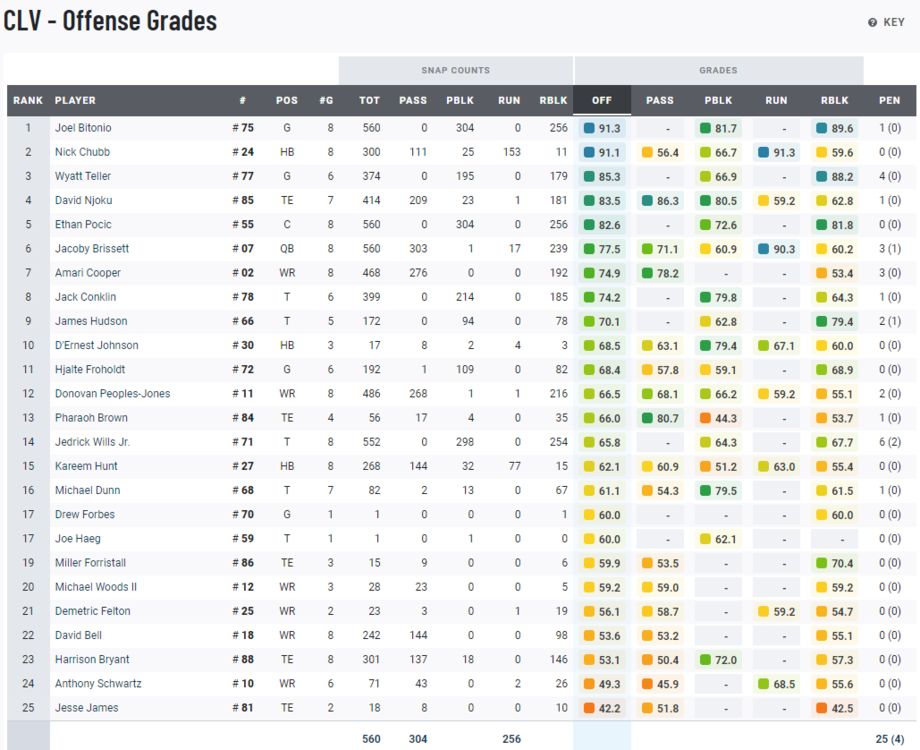Click the CLV - Offense Grades title
This screenshot has width=920, height=750.
[x=110, y=21]
